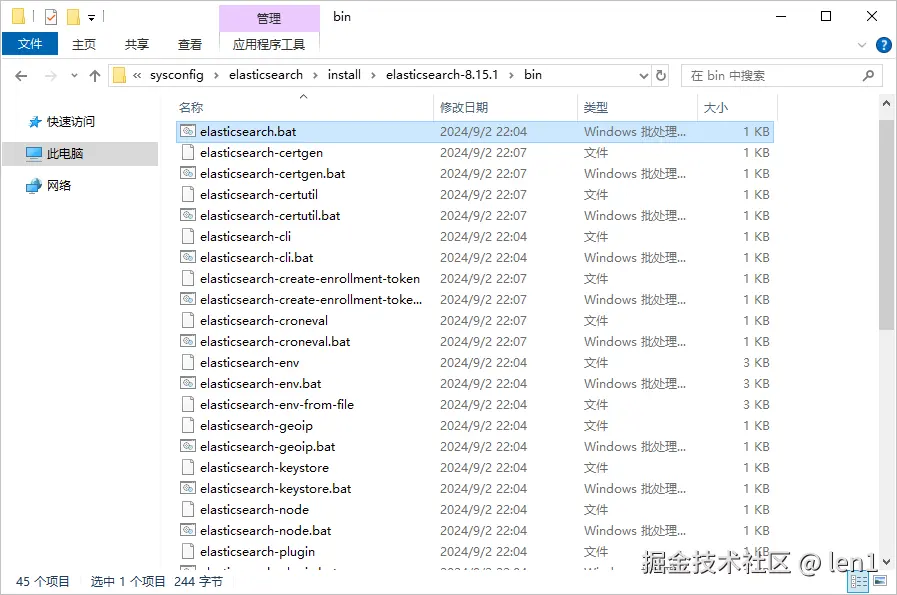Click the elasticsearch-certgen file icon
Image resolution: width=897 pixels, height=595 pixels.
tap(188, 152)
